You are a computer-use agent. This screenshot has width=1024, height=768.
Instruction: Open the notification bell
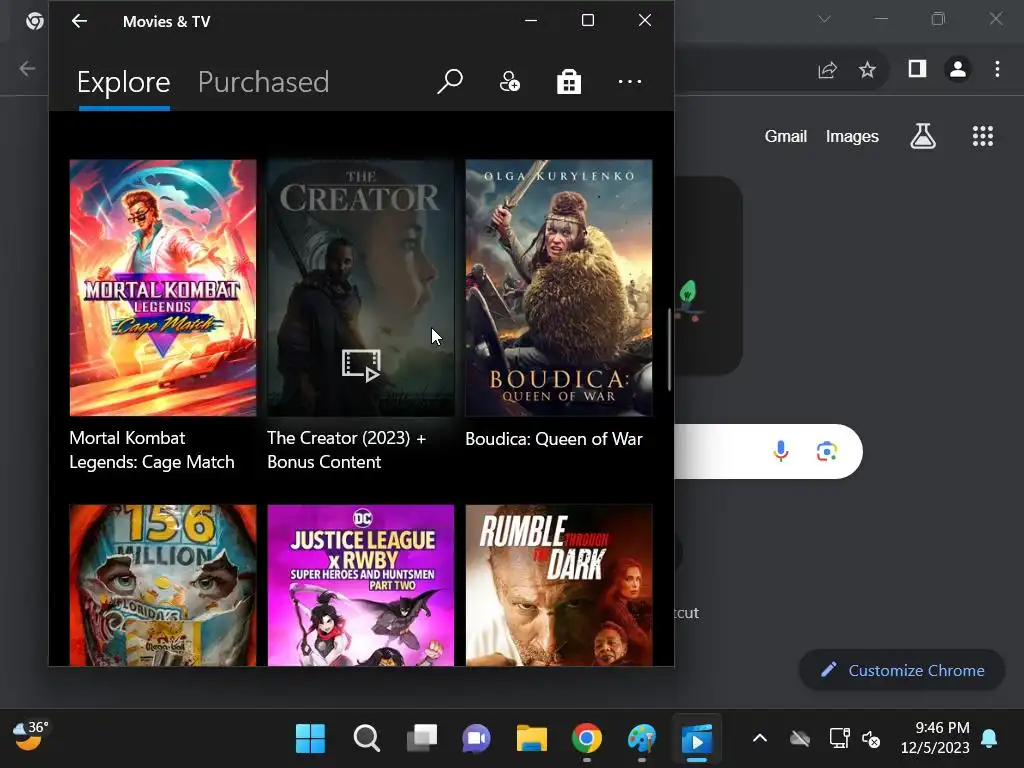pos(989,739)
